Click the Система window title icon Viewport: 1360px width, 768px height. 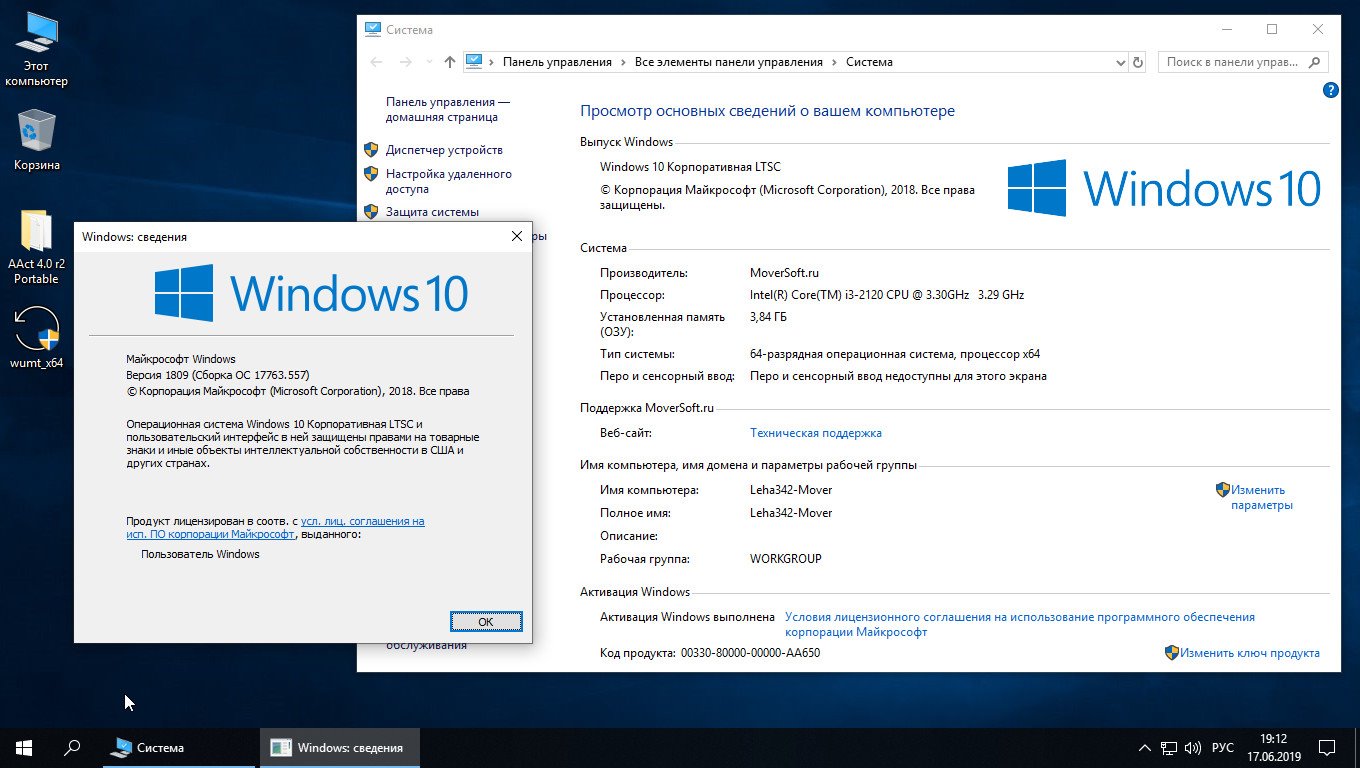(373, 30)
